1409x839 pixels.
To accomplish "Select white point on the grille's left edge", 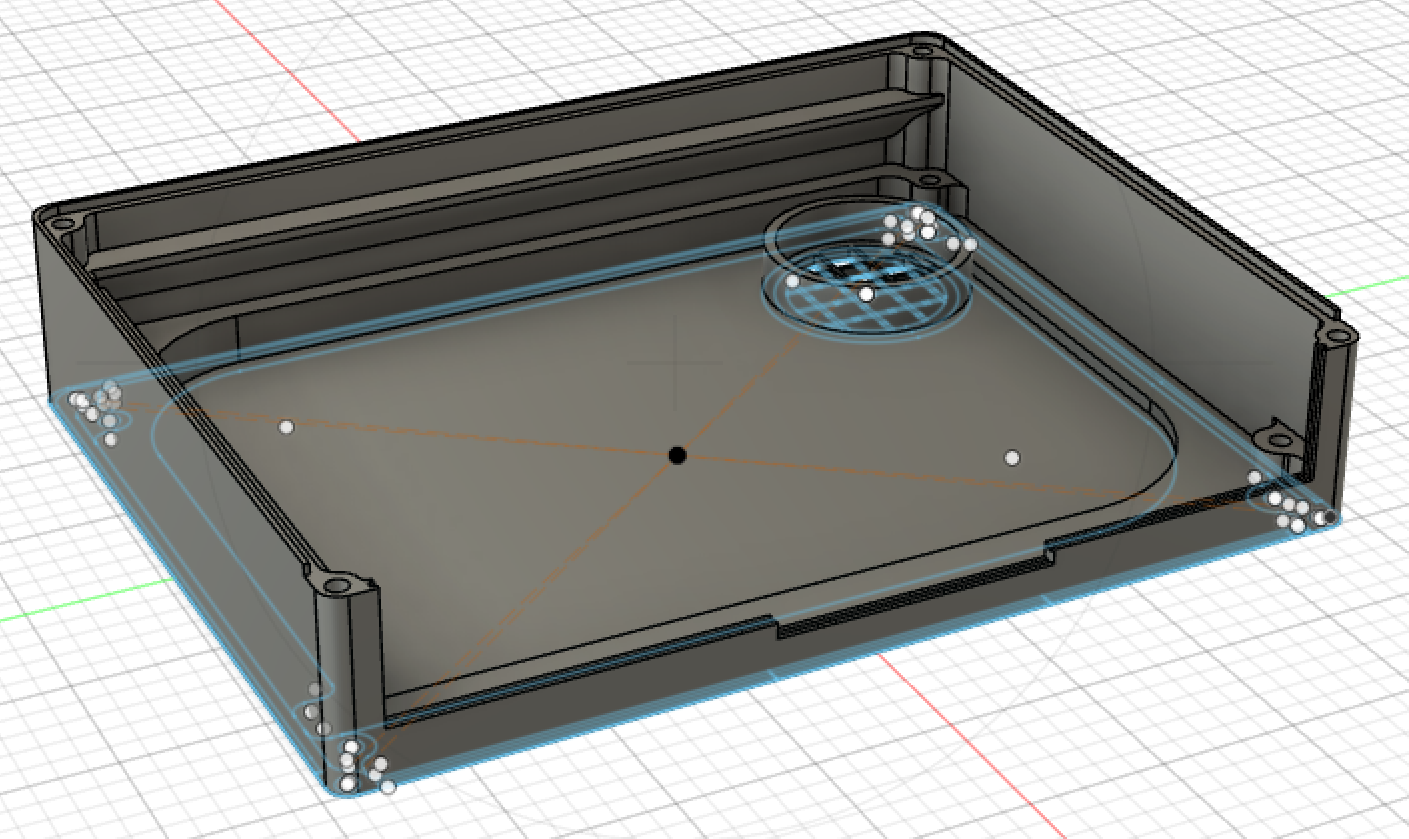I will click(x=793, y=281).
